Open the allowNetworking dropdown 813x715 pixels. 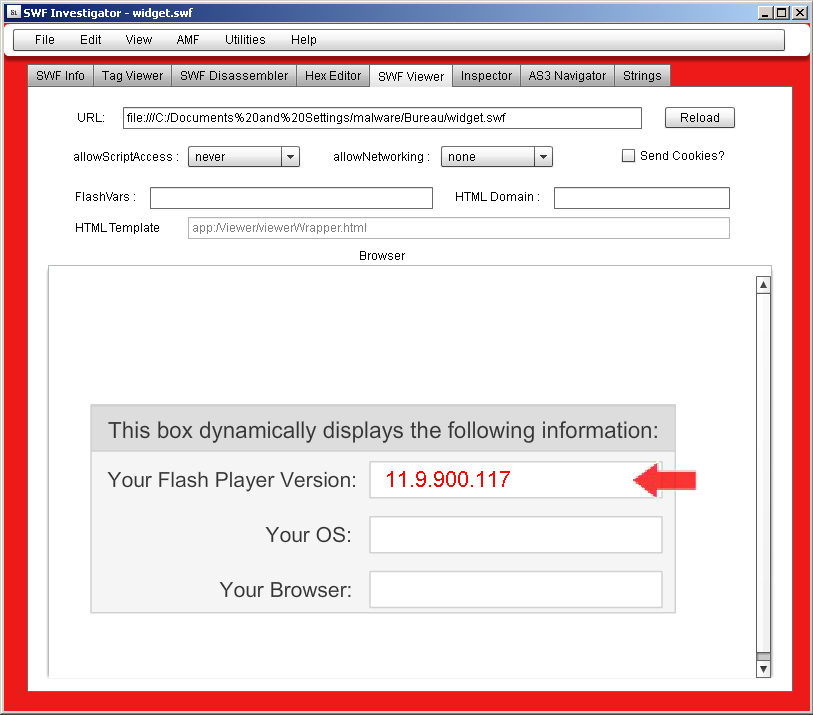coord(542,157)
